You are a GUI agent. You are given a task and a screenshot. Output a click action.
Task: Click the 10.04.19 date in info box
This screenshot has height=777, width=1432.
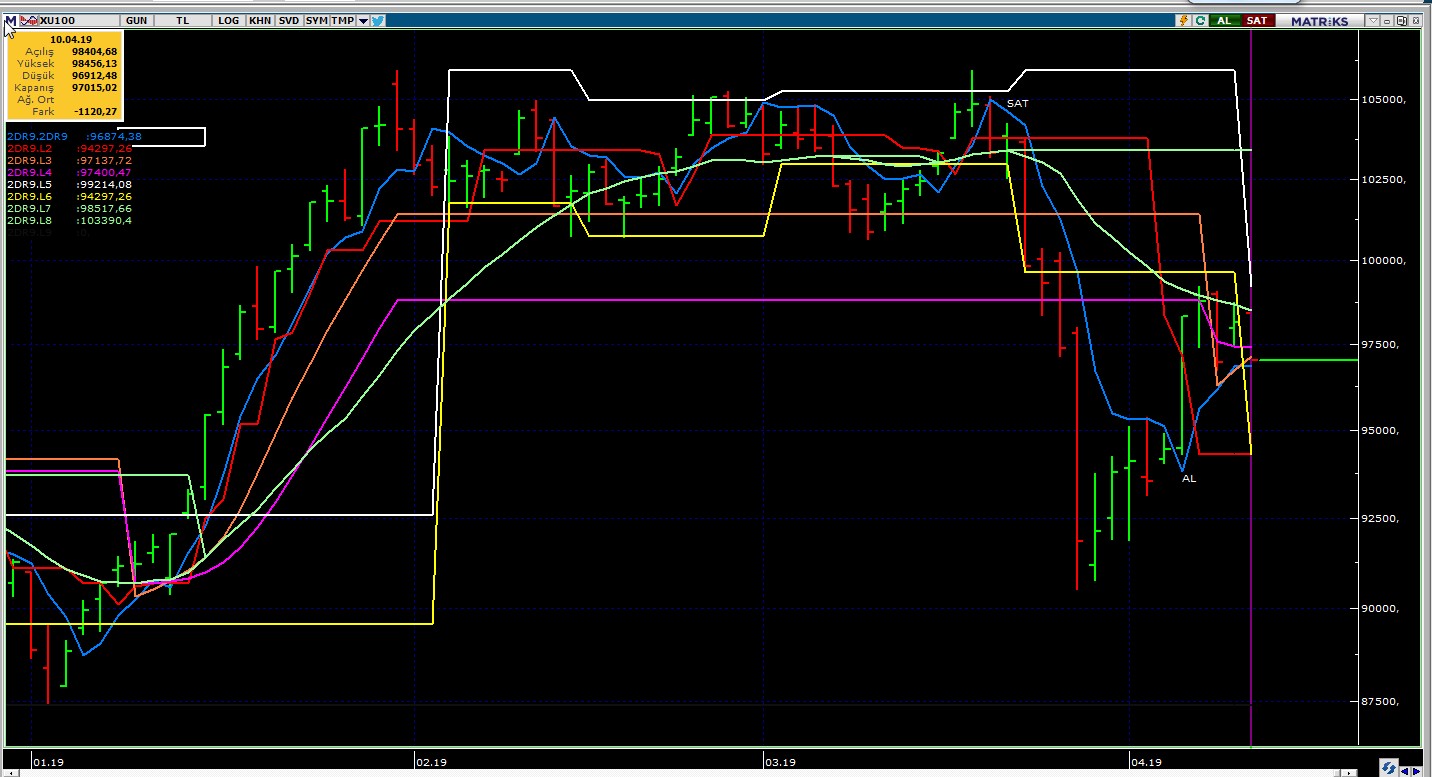point(70,39)
